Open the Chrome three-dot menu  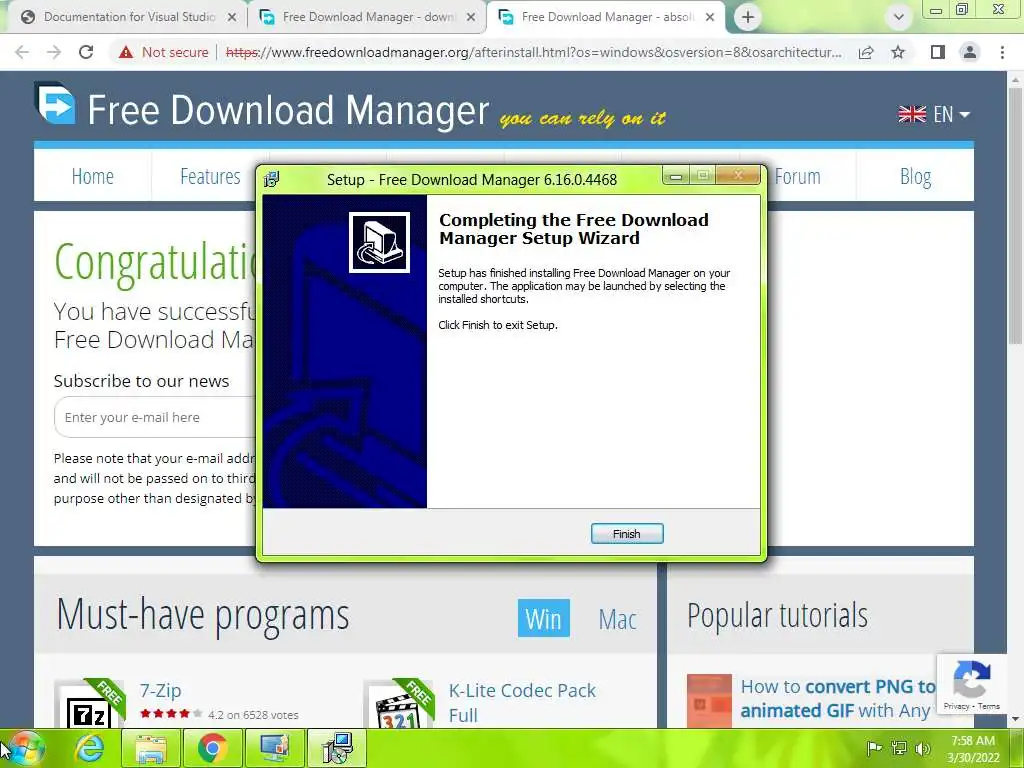pos(1002,52)
